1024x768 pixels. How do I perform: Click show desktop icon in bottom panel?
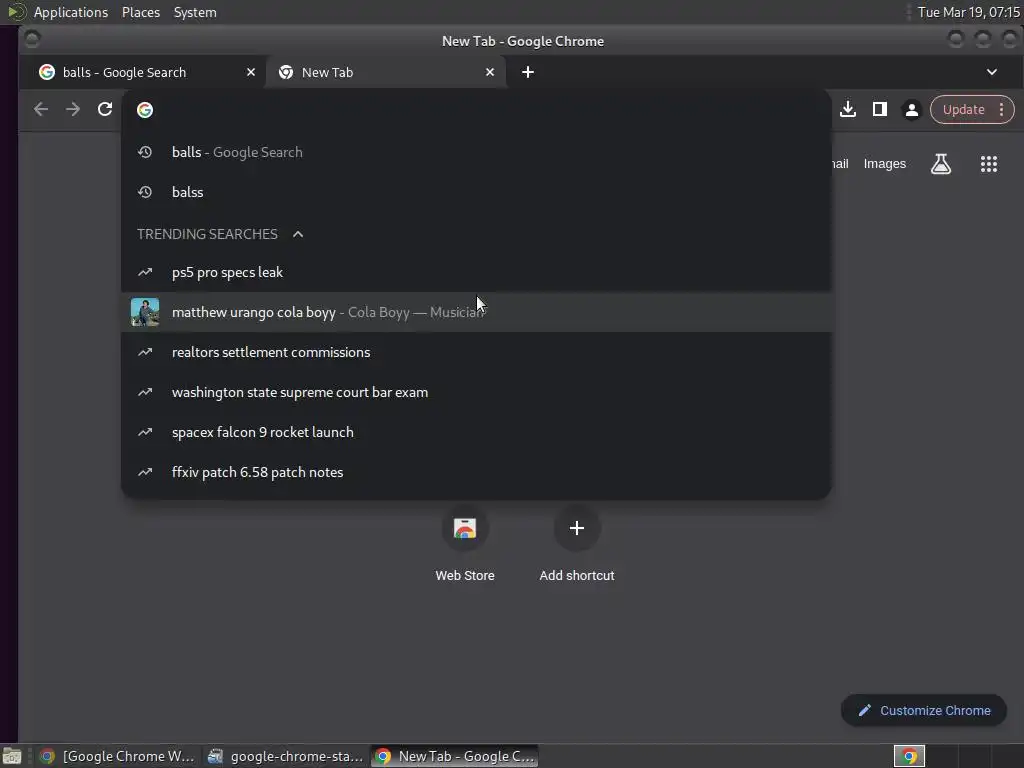tap(12, 756)
